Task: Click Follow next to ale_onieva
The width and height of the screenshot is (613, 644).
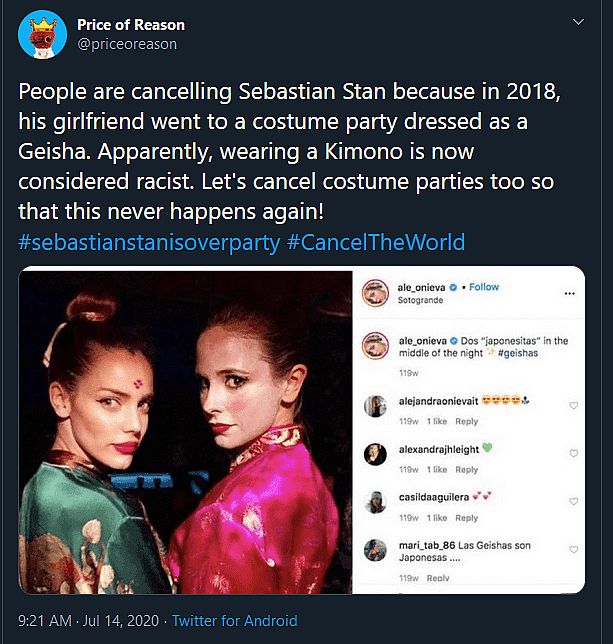Action: [x=484, y=287]
